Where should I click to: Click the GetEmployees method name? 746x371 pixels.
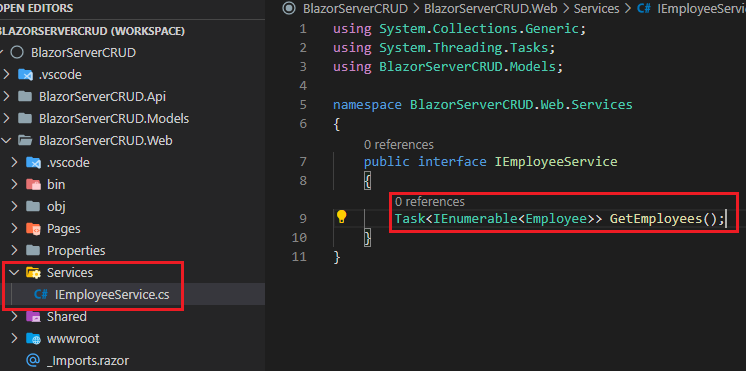point(656,219)
